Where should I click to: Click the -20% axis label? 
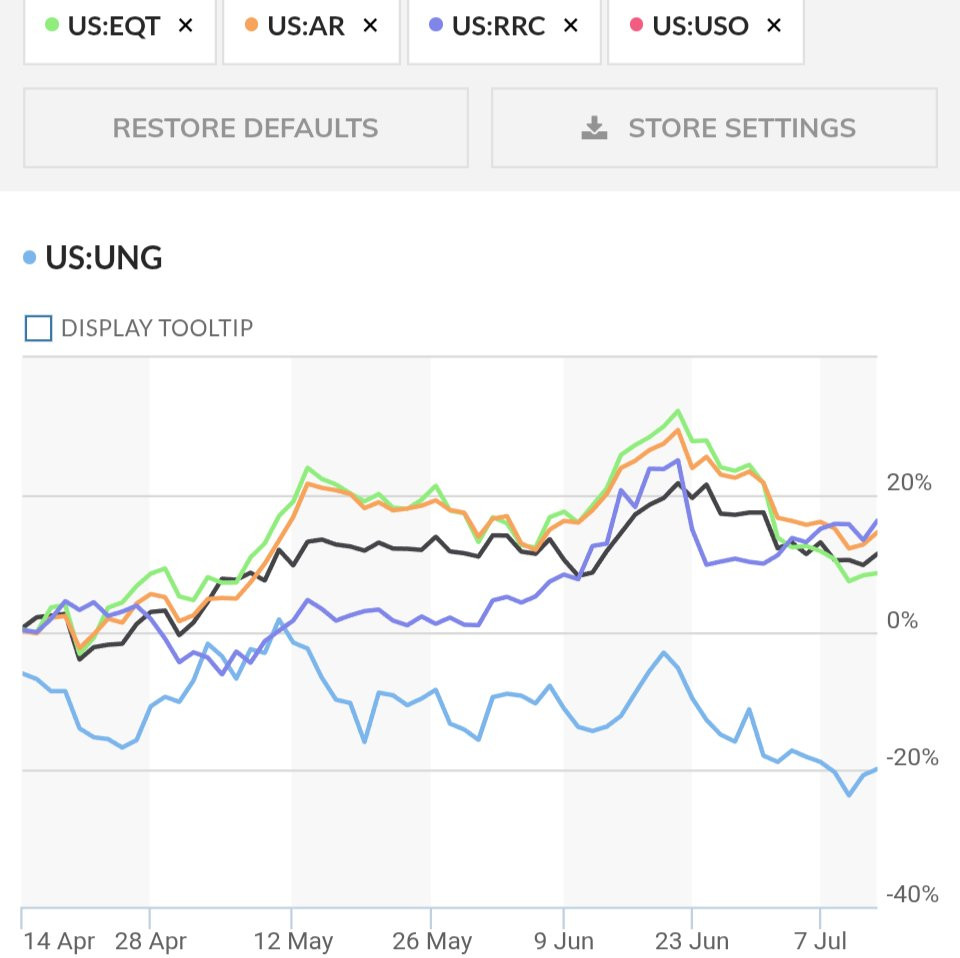[913, 757]
